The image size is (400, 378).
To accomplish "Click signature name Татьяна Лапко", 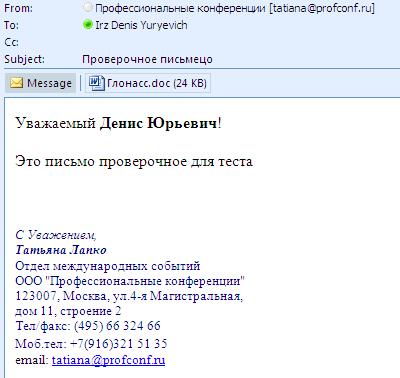I will tap(61, 250).
